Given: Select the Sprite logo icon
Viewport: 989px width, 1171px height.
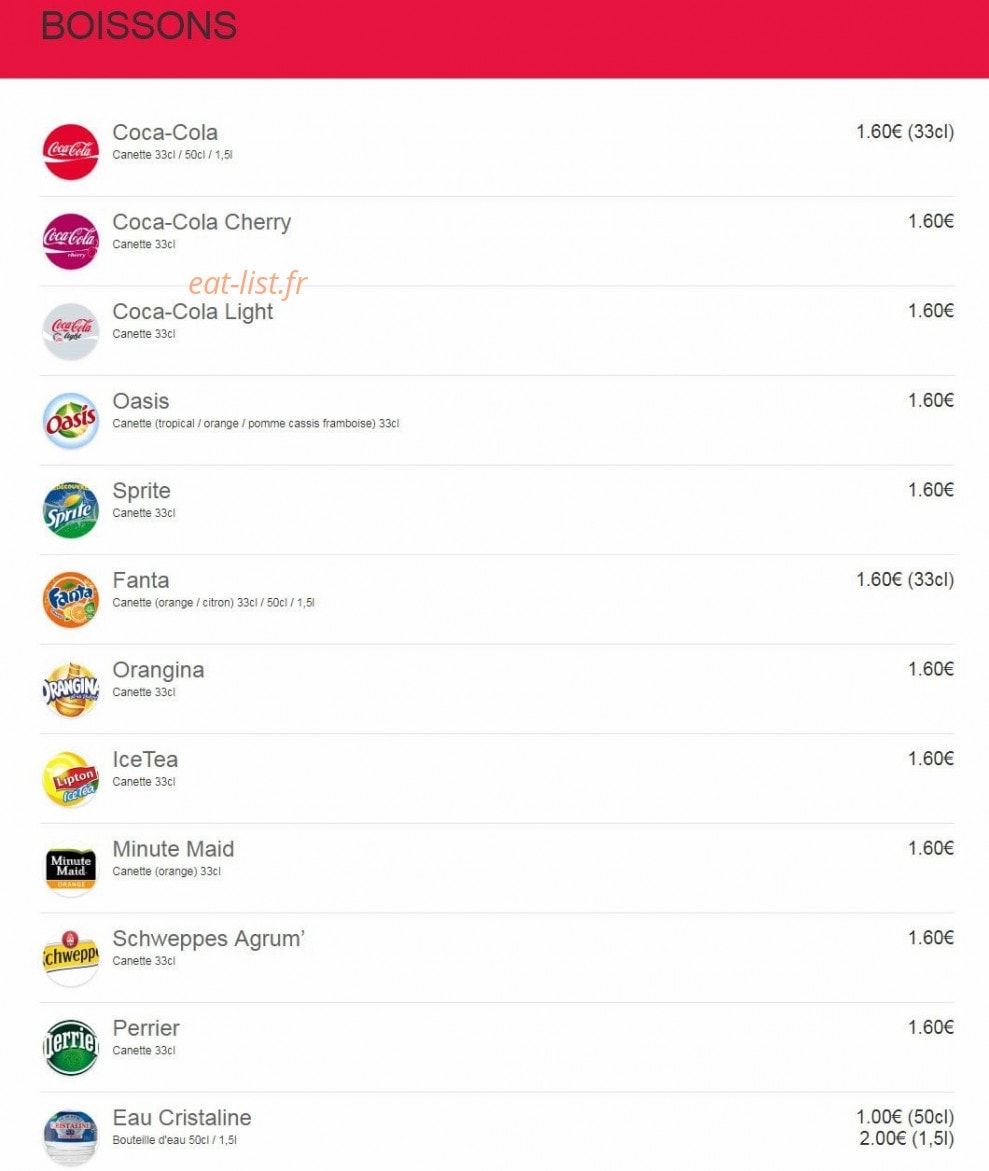Looking at the screenshot, I should pos(70,511).
